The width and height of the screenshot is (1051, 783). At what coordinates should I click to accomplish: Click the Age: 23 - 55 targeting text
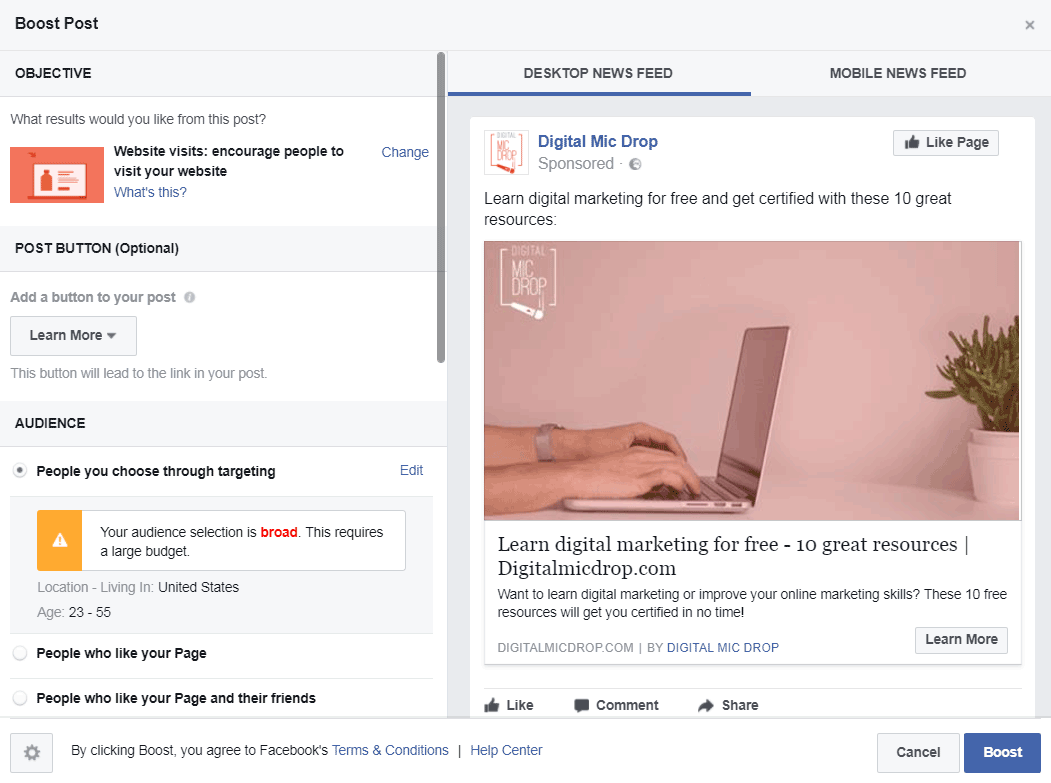(74, 612)
